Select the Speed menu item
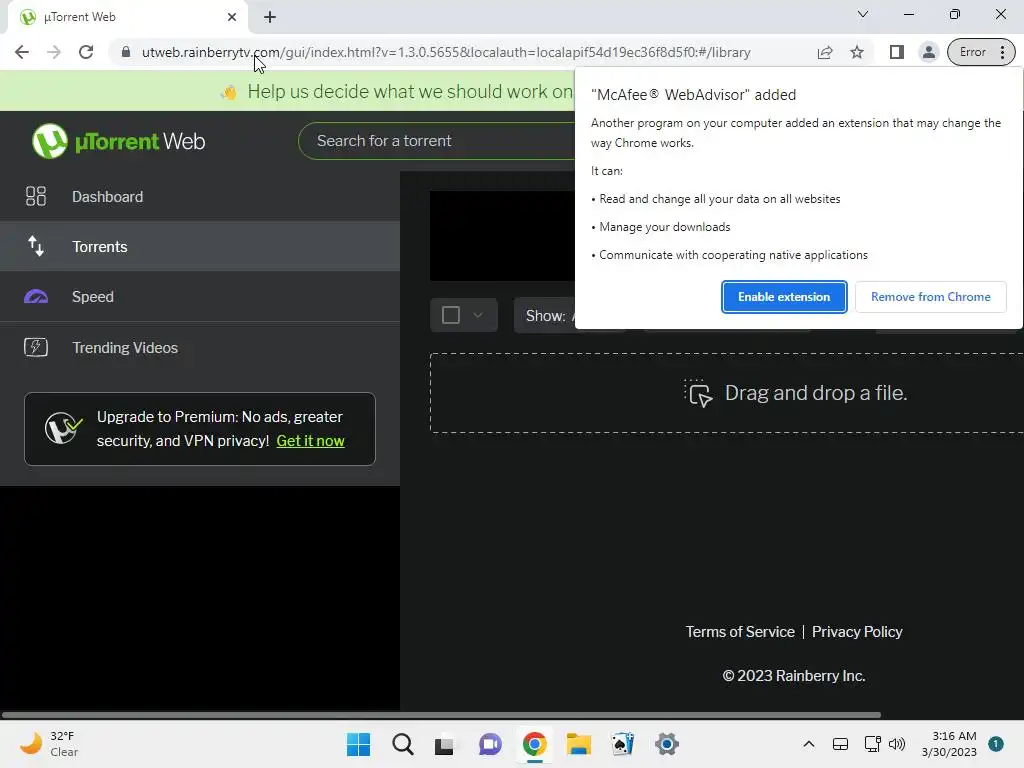This screenshot has height=768, width=1024. click(x=200, y=296)
